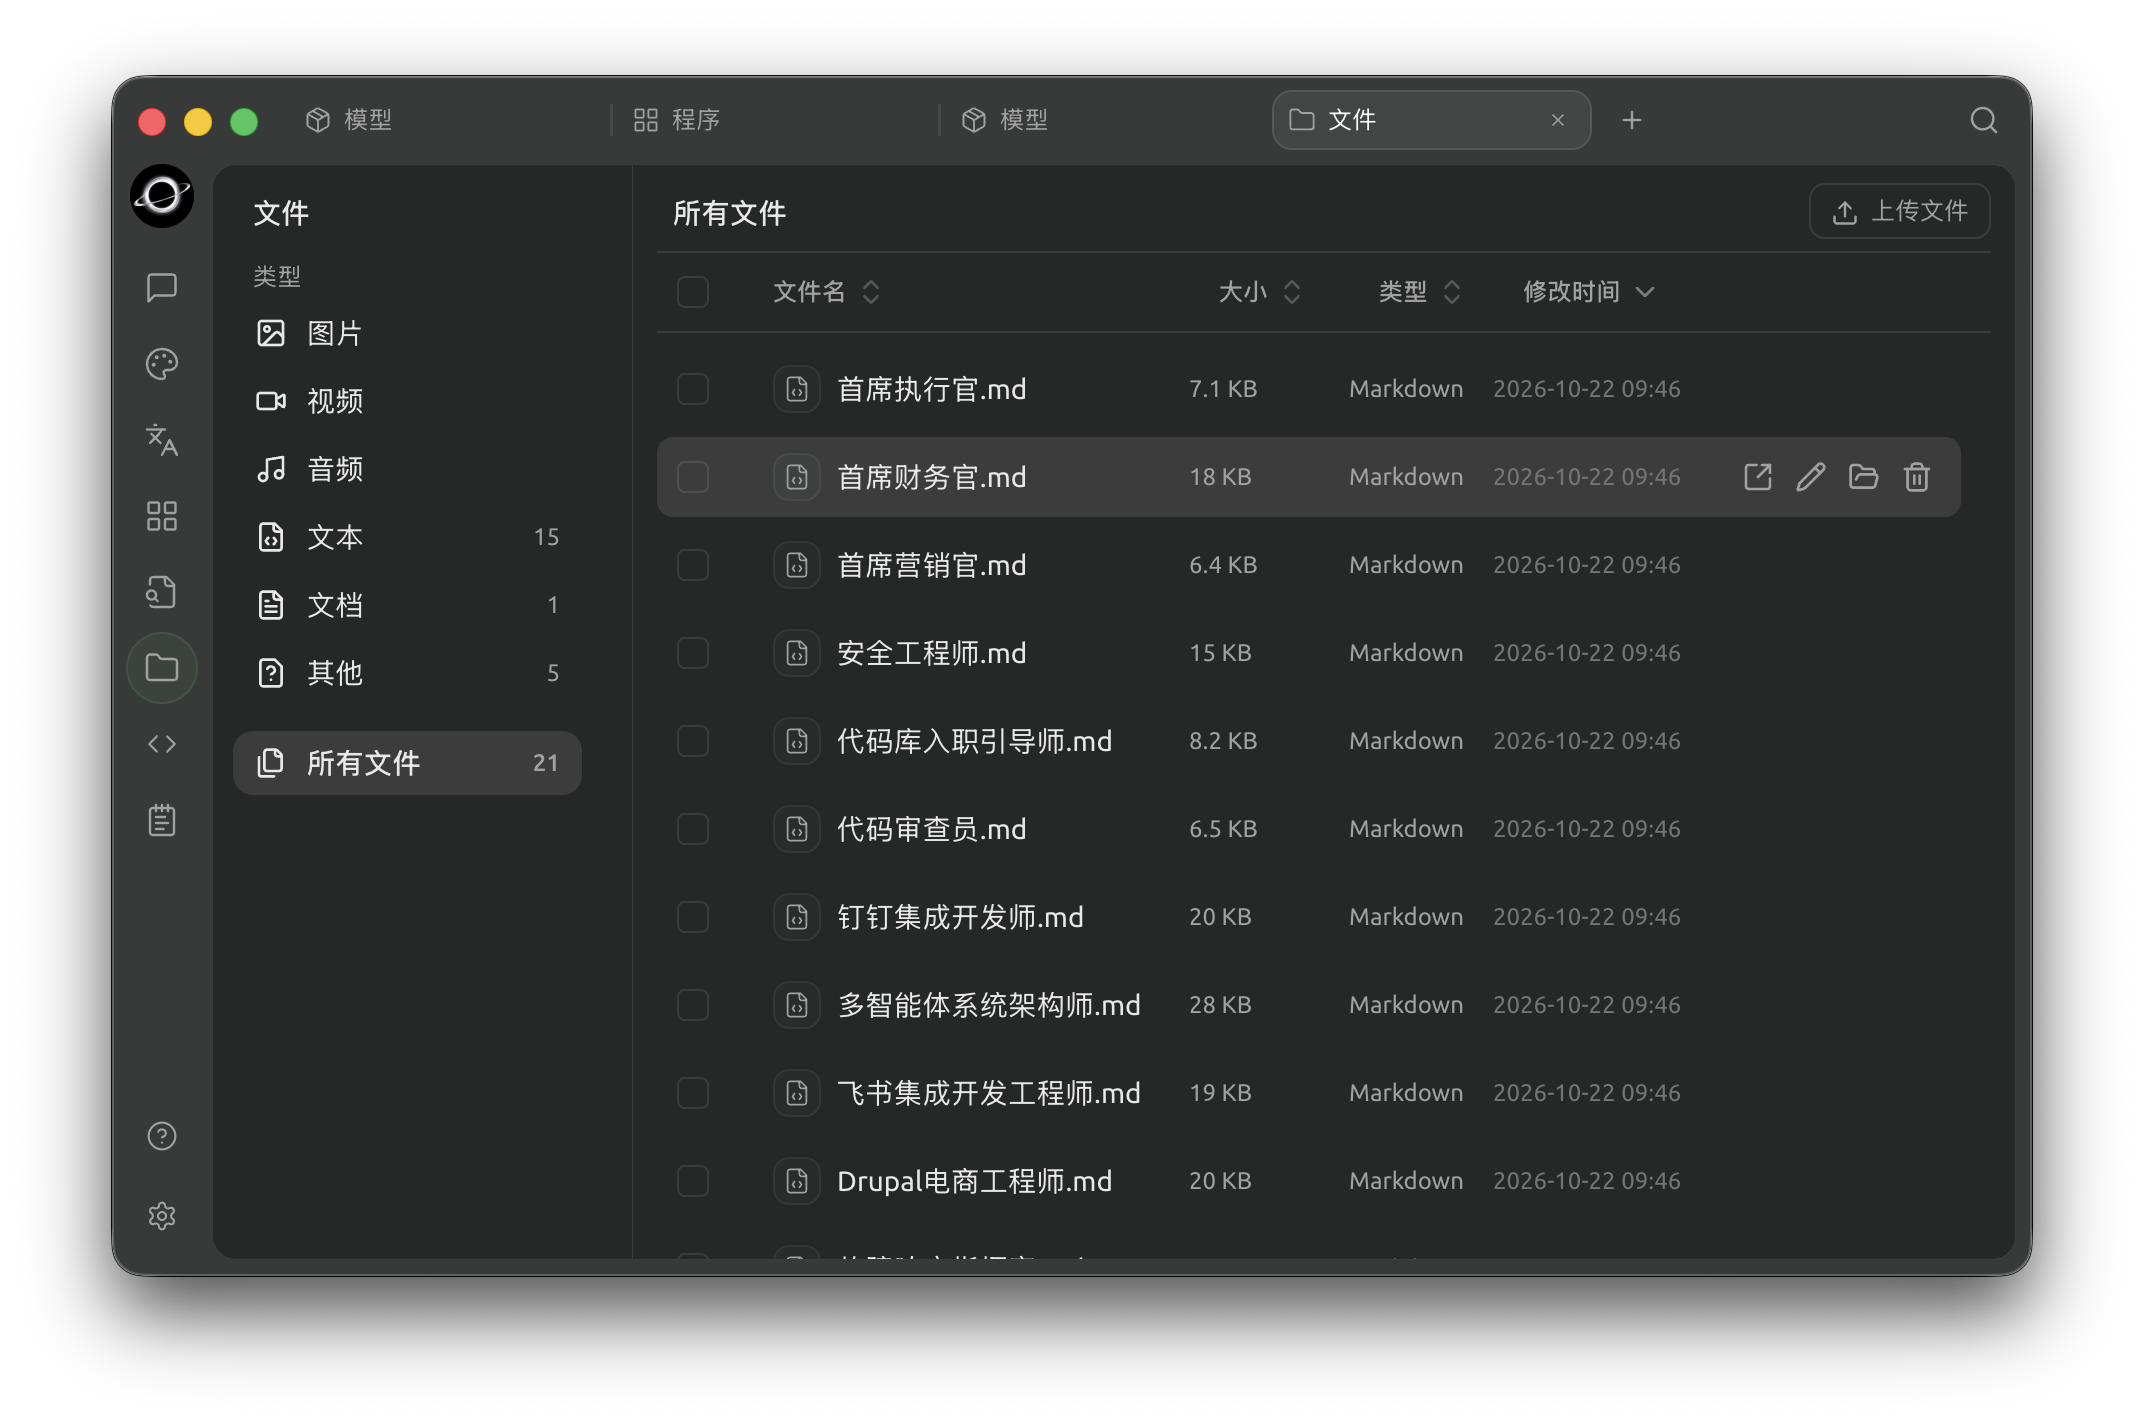Open the translate sidebar icon

pyautogui.click(x=161, y=439)
